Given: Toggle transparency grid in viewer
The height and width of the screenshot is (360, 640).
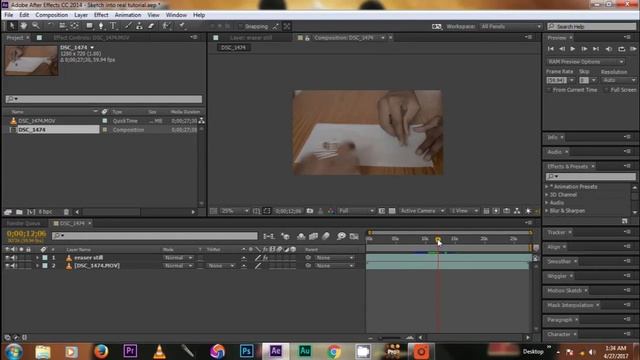Looking at the screenshot, I should click(x=392, y=211).
